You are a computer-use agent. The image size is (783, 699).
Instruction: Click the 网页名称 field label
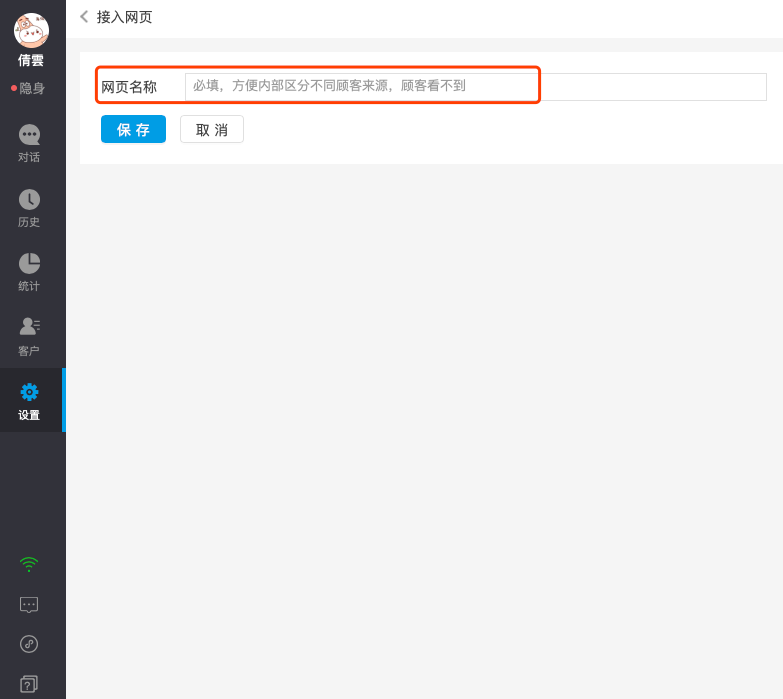pyautogui.click(x=129, y=87)
